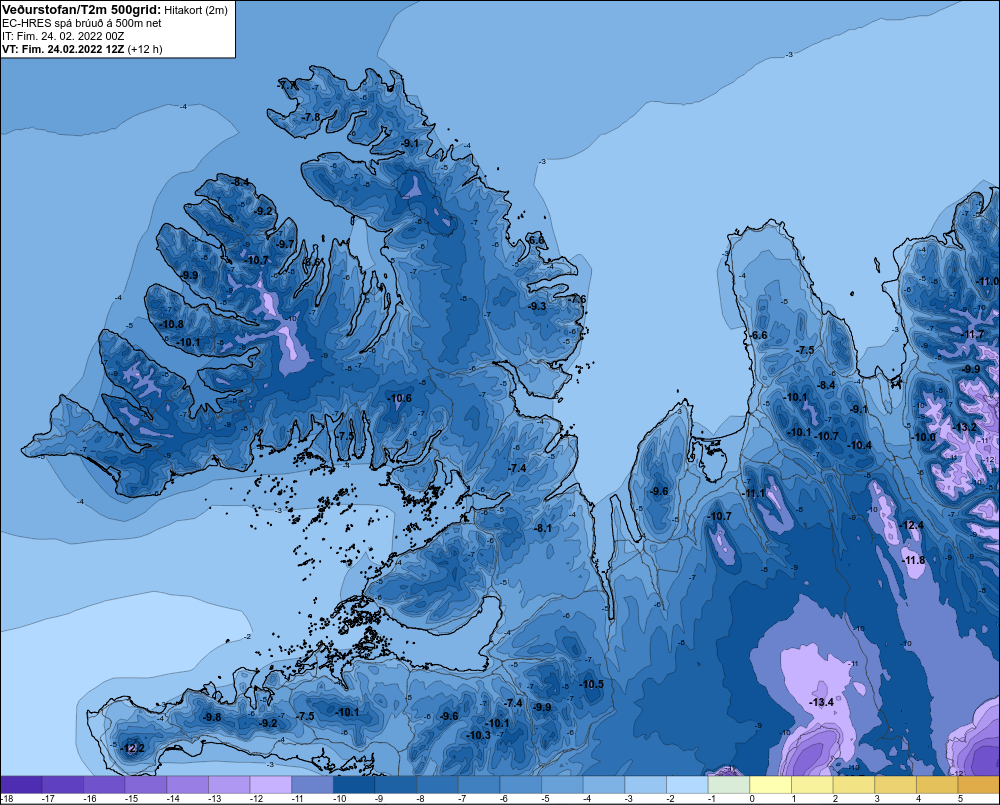Click the '5' legend label
1000x805 pixels.
point(960,799)
